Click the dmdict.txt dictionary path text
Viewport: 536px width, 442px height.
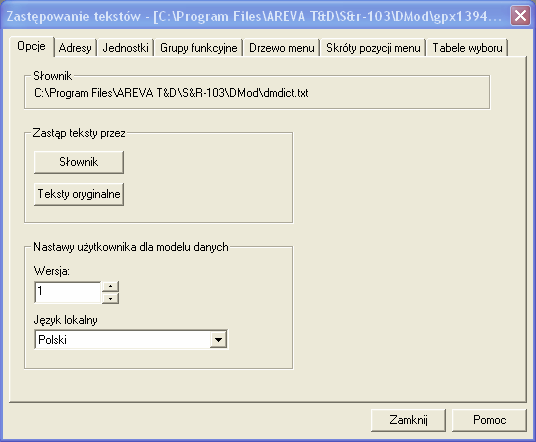[x=171, y=93]
